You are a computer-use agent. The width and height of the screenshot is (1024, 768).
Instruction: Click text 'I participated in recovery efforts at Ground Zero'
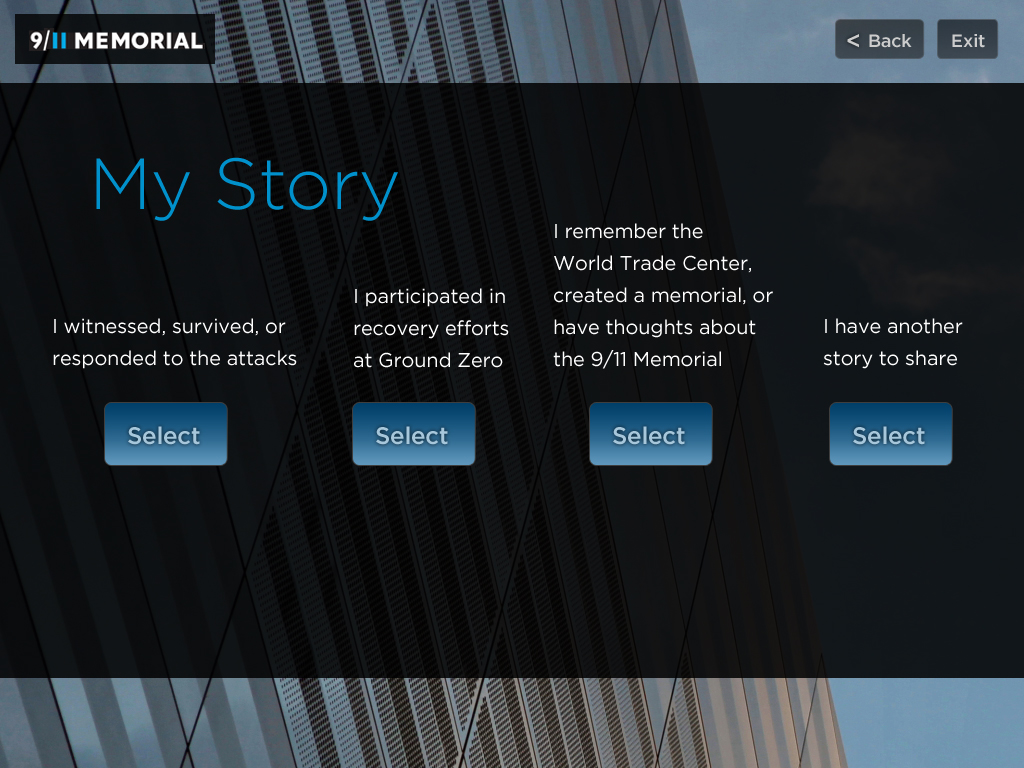click(x=431, y=328)
